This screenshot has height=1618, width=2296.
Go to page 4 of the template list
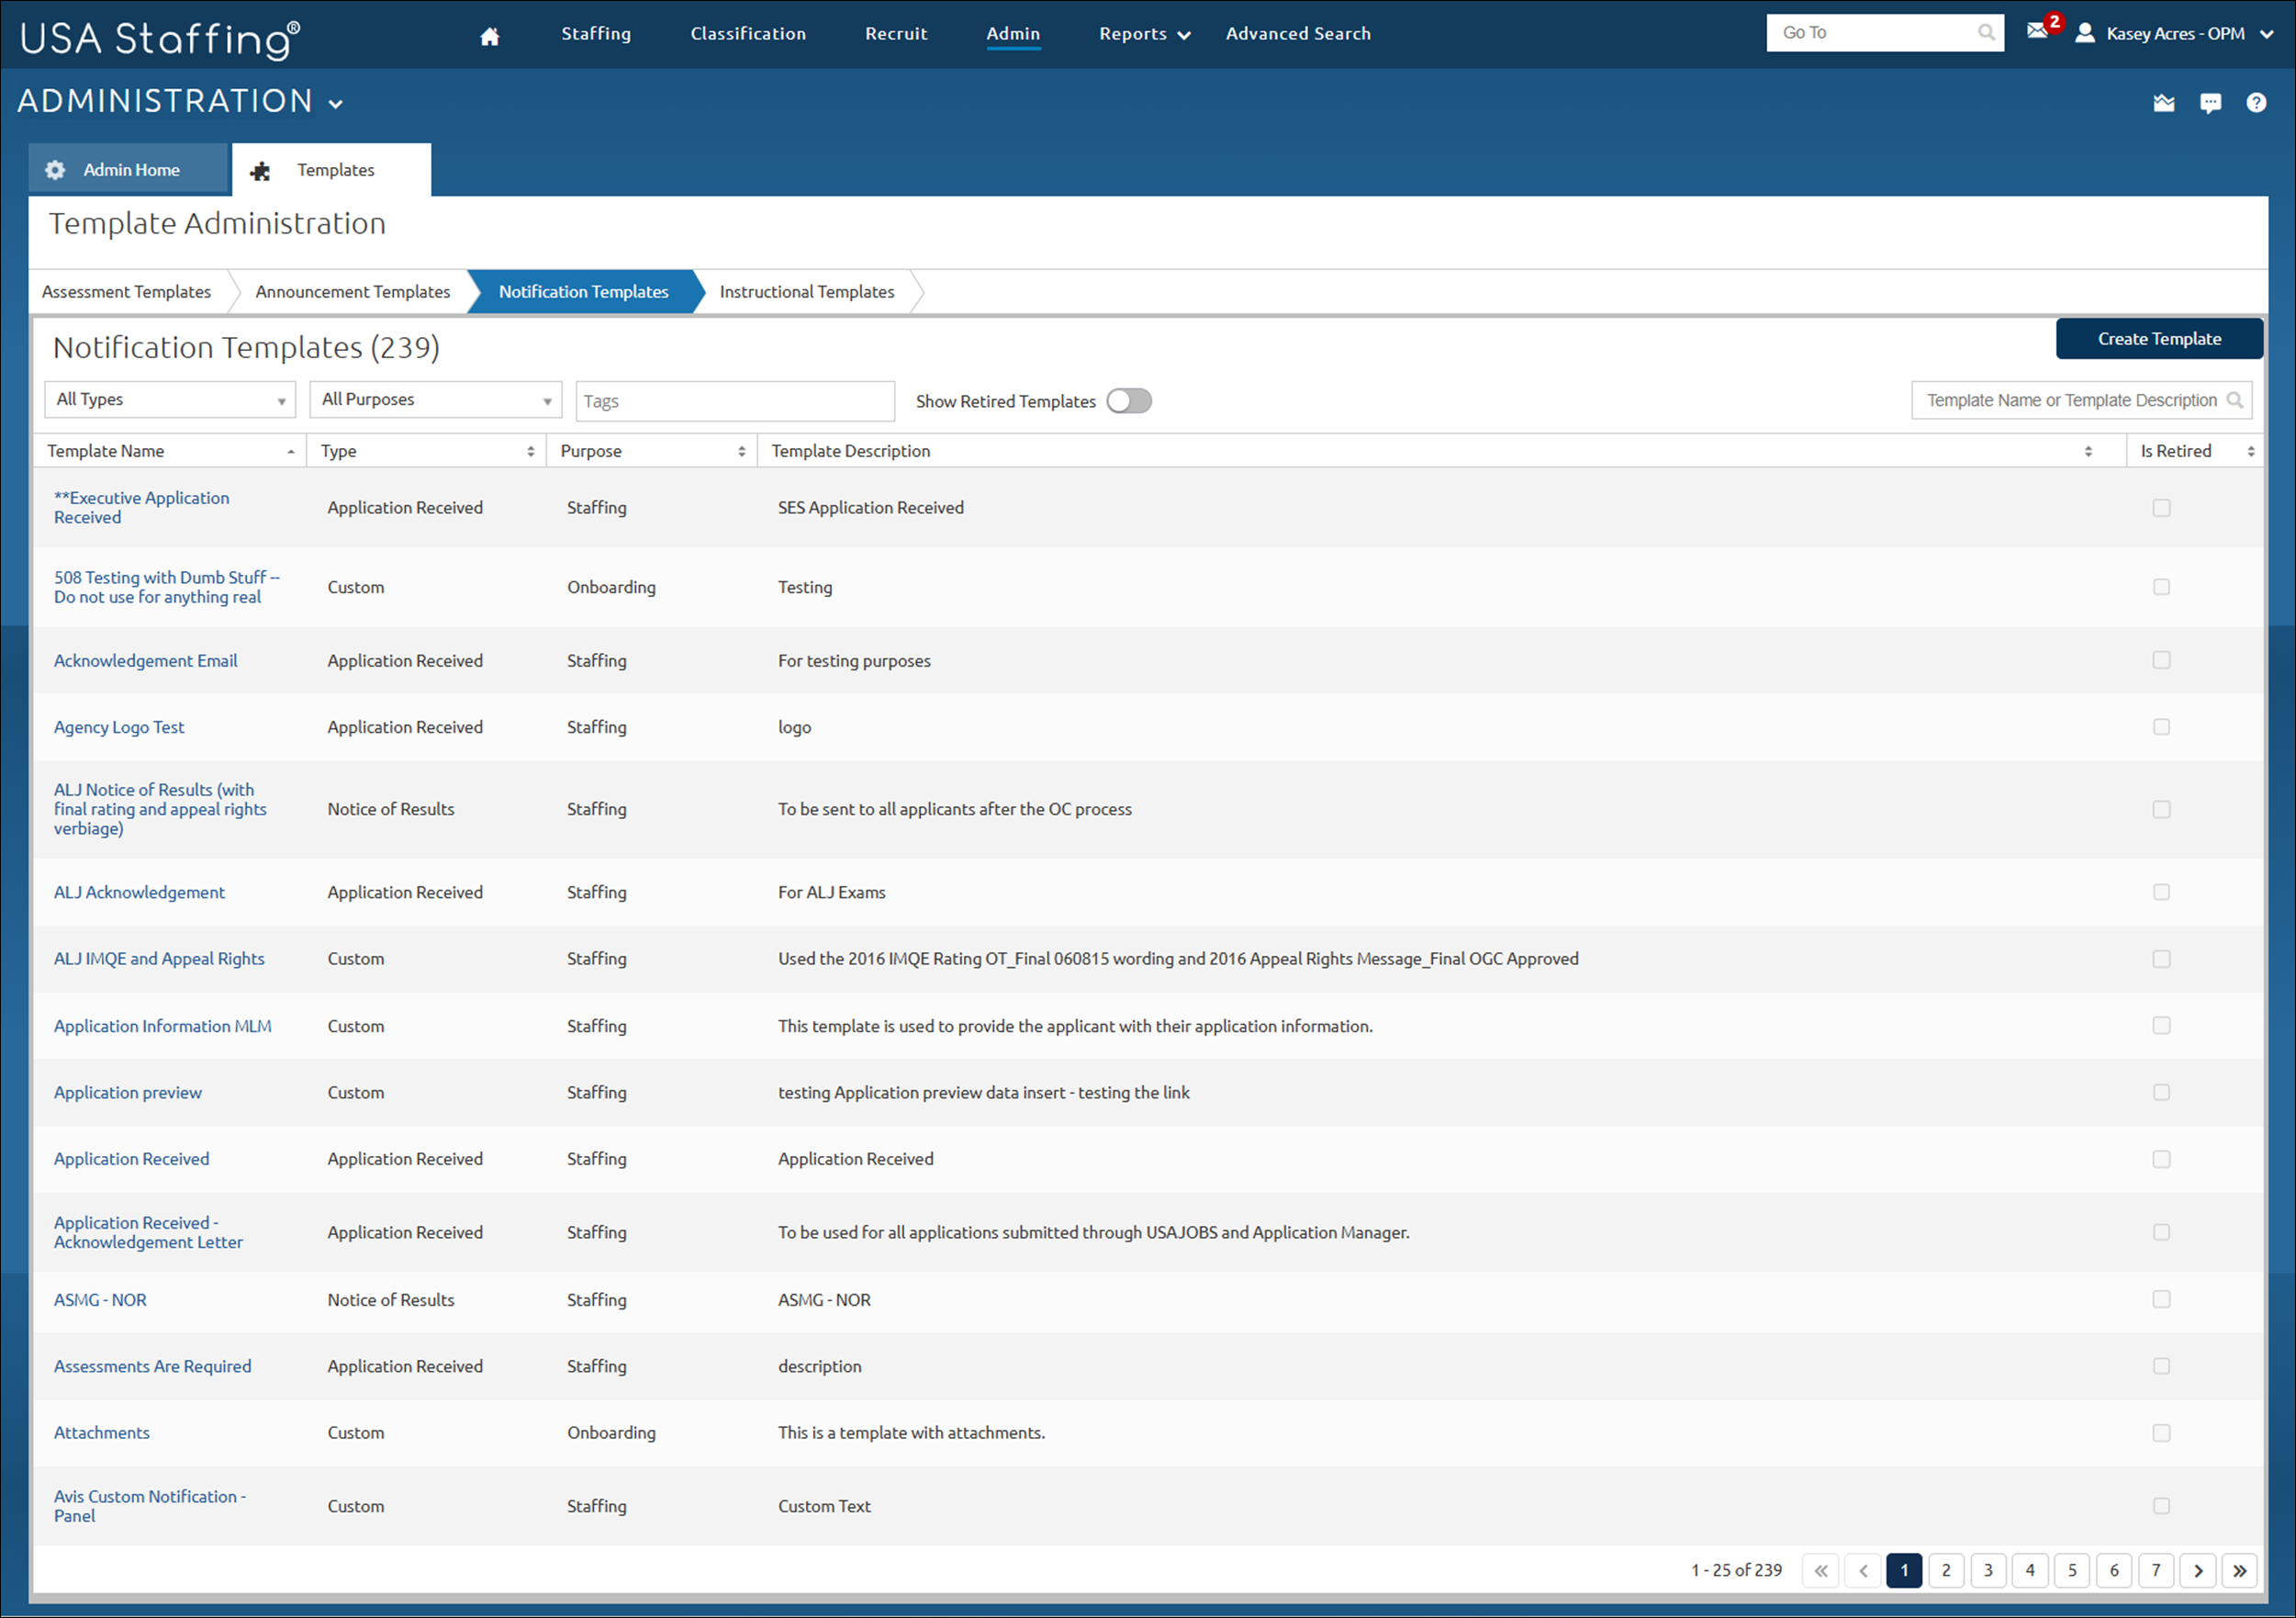click(x=2030, y=1570)
